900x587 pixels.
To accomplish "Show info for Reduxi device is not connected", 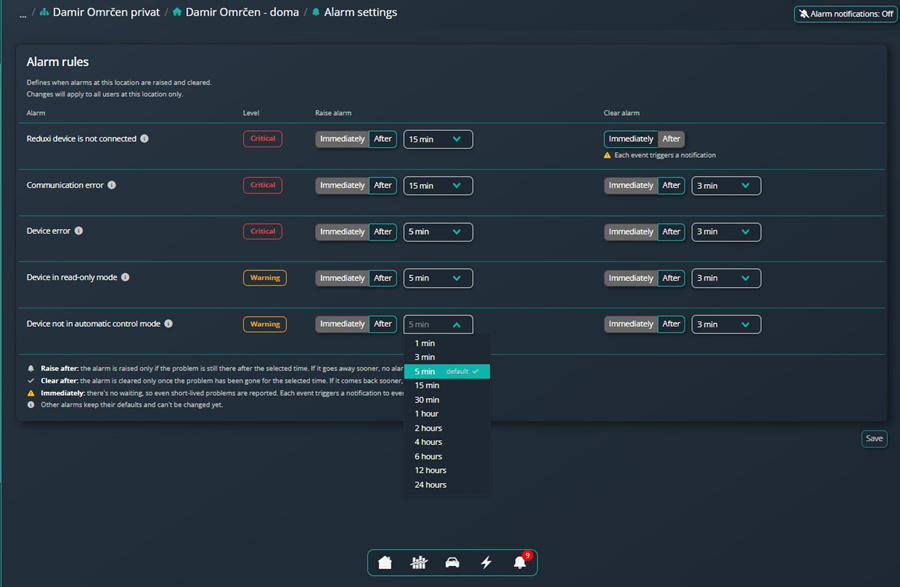I will point(145,138).
